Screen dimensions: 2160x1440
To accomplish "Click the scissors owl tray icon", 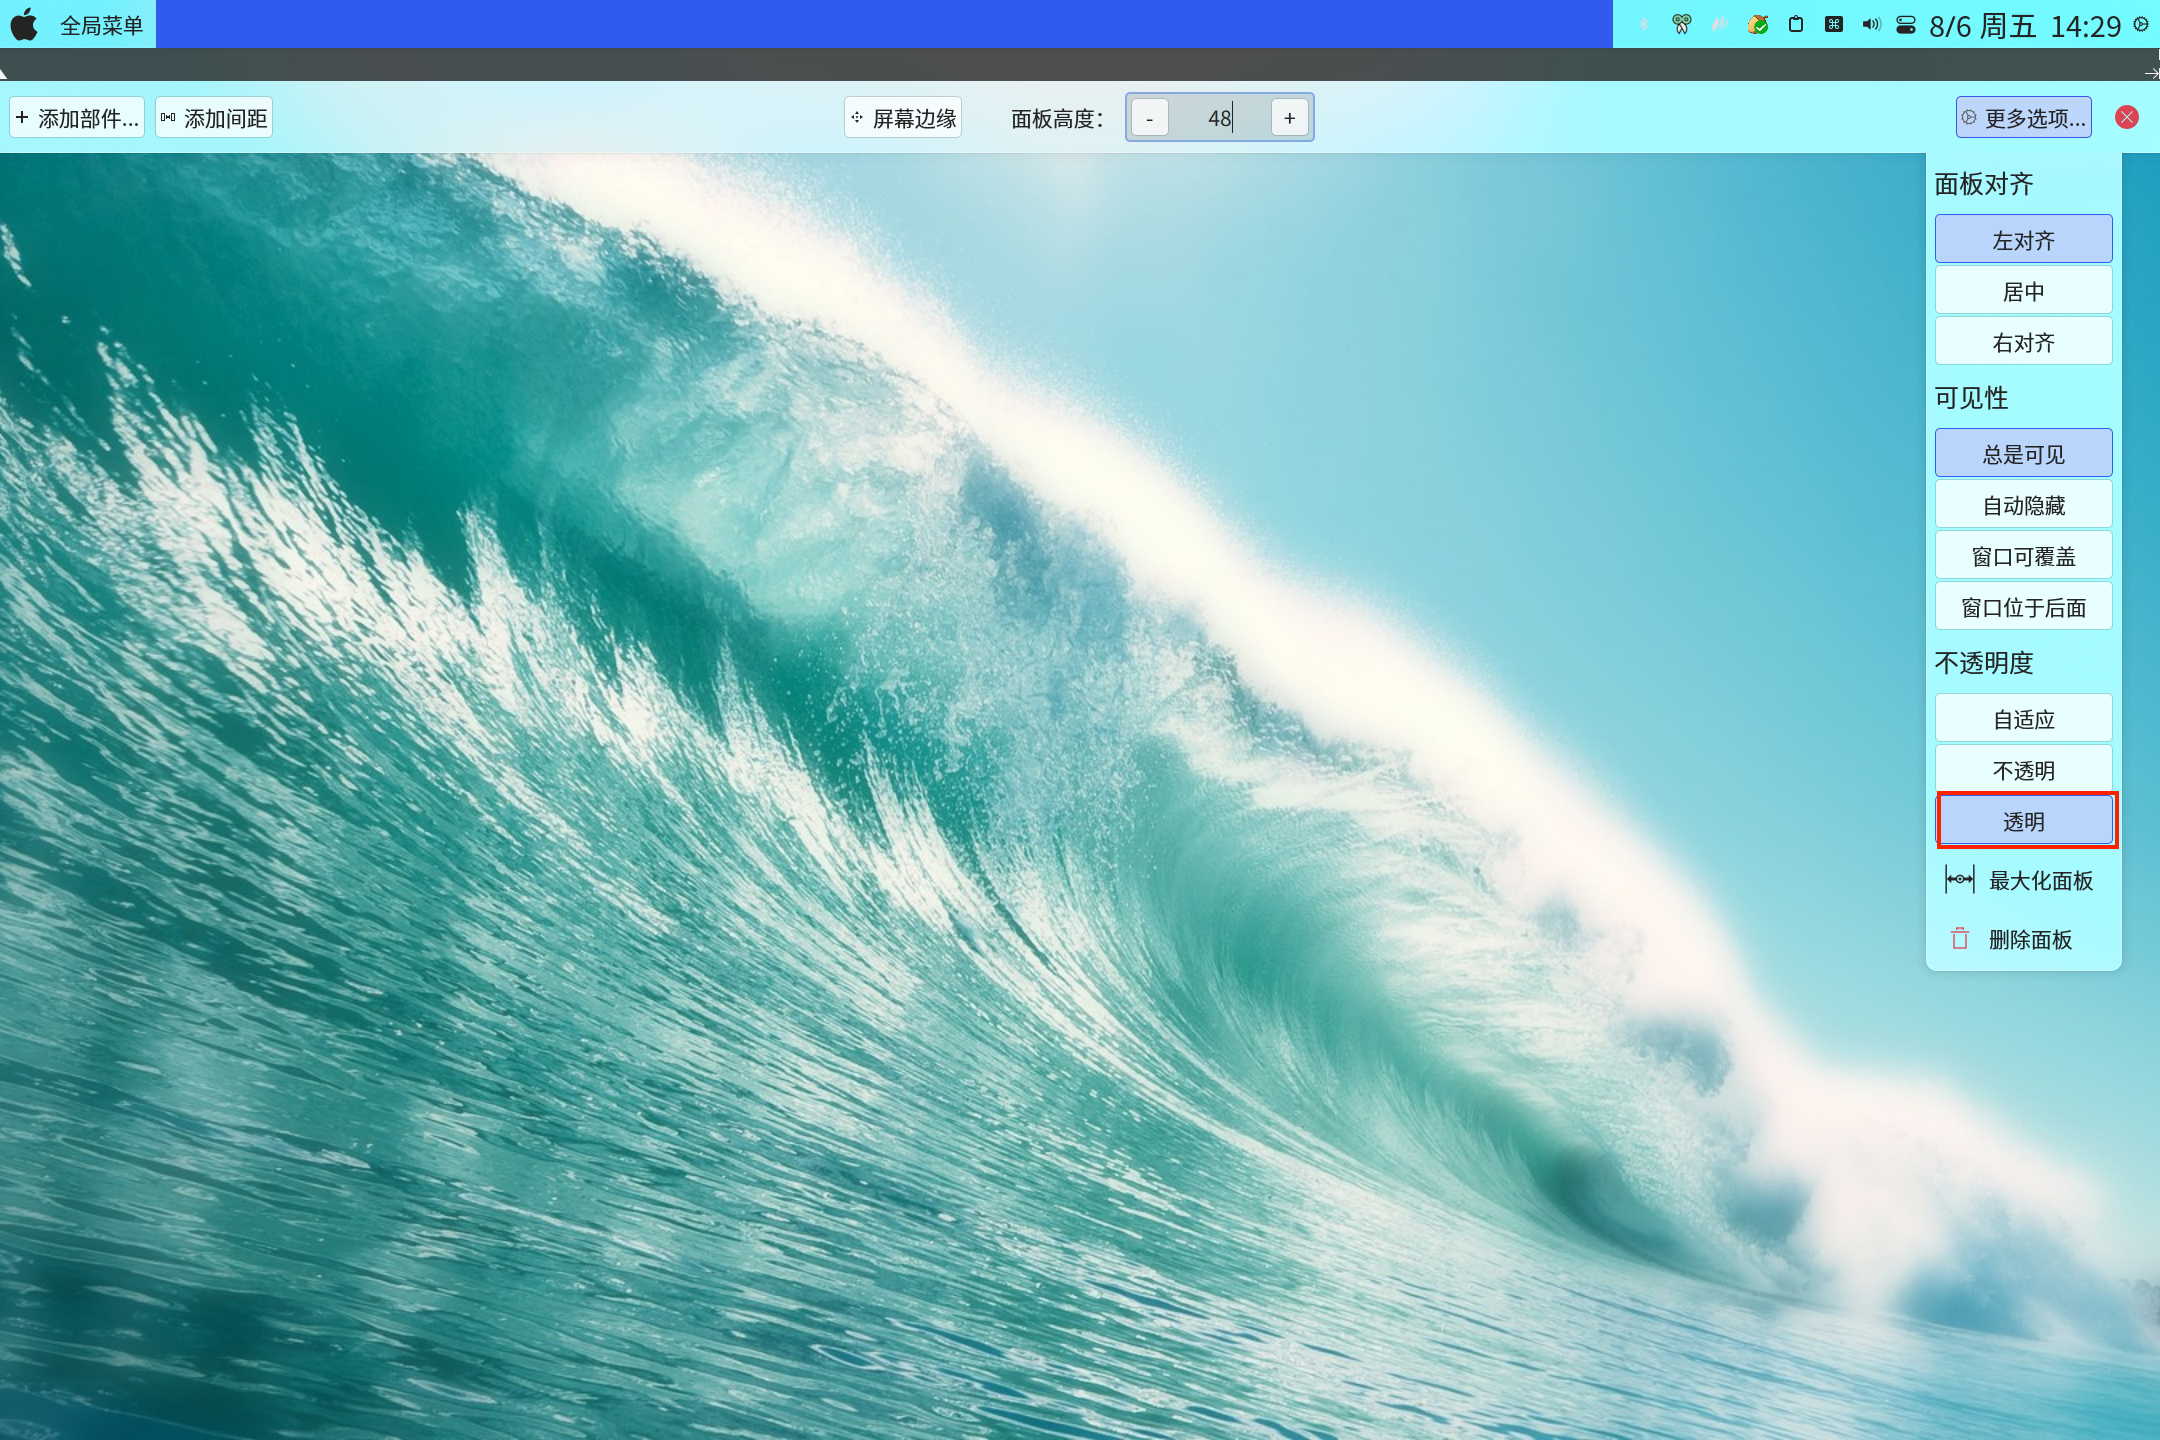I will click(x=1682, y=25).
